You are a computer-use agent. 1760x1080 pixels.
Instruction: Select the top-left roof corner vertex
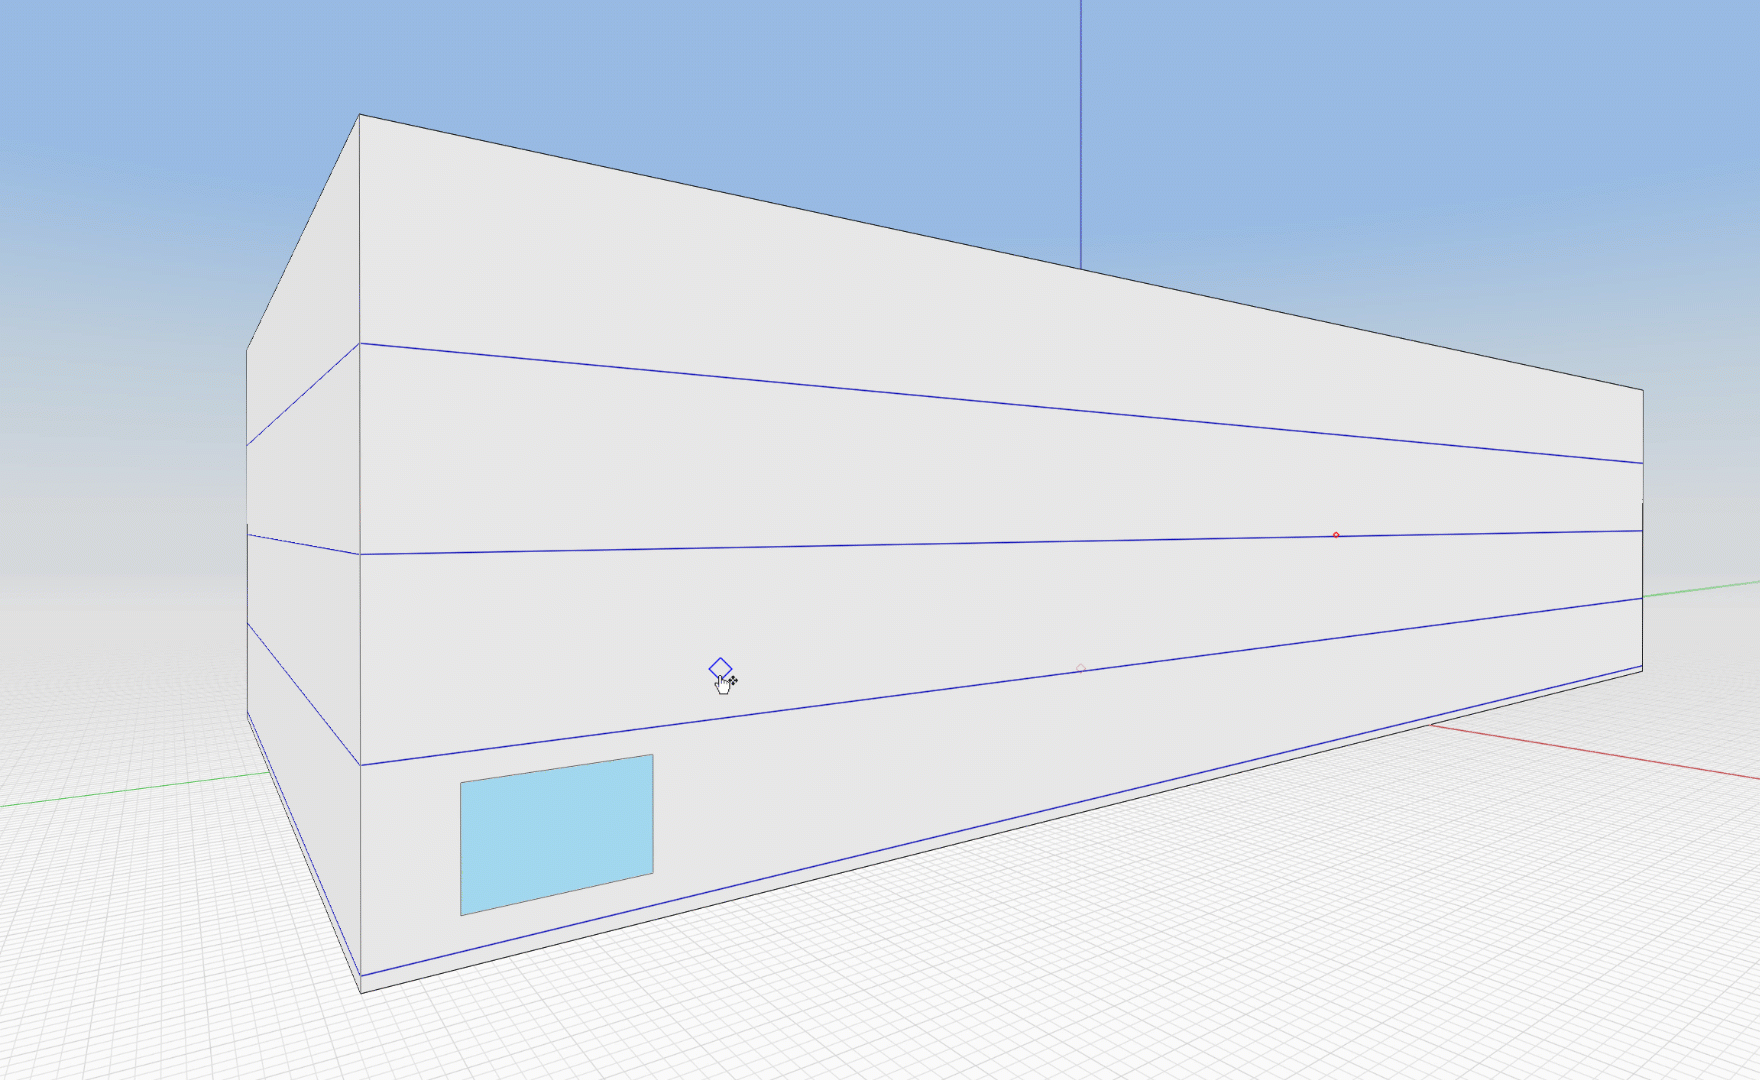click(360, 115)
